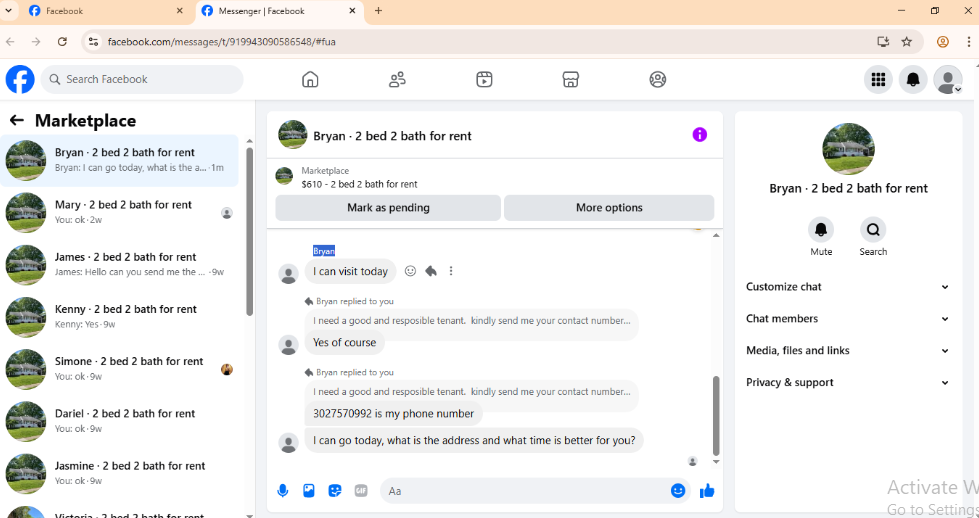Open the Marketplace storefront icon

tap(571, 80)
